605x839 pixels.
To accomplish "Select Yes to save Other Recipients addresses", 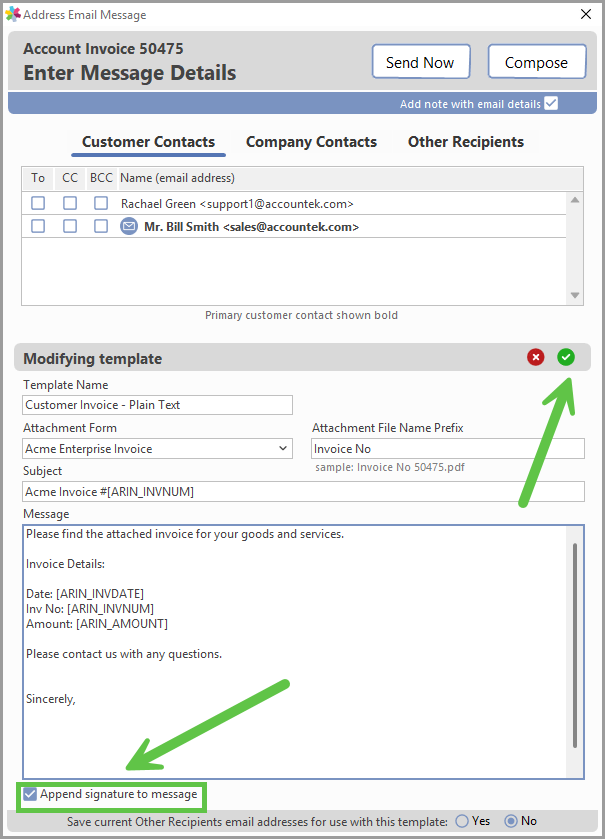I will [x=462, y=821].
